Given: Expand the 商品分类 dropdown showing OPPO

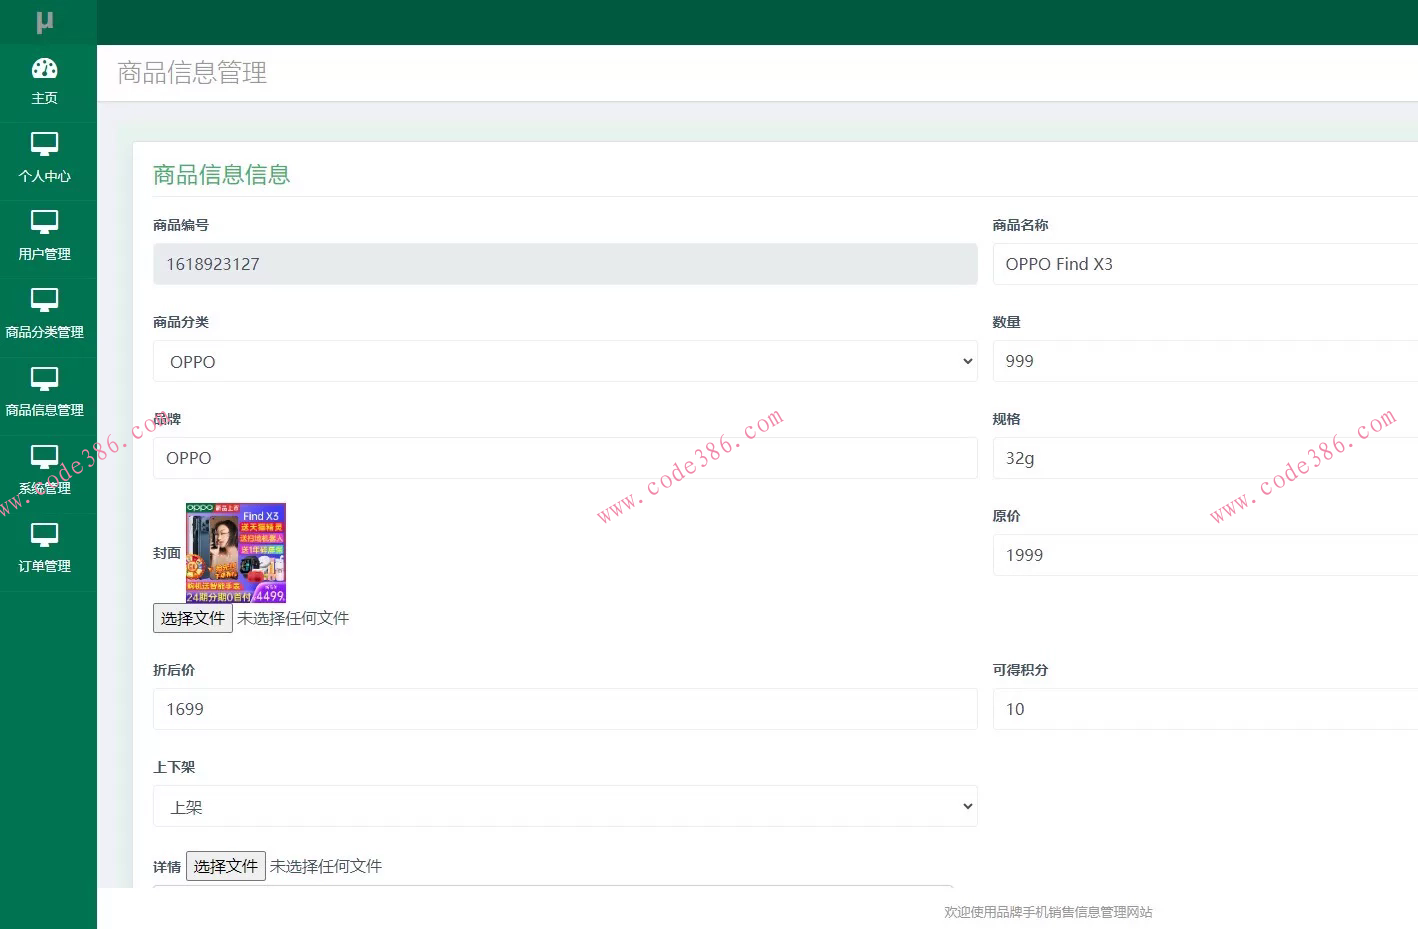Looking at the screenshot, I should click(565, 361).
